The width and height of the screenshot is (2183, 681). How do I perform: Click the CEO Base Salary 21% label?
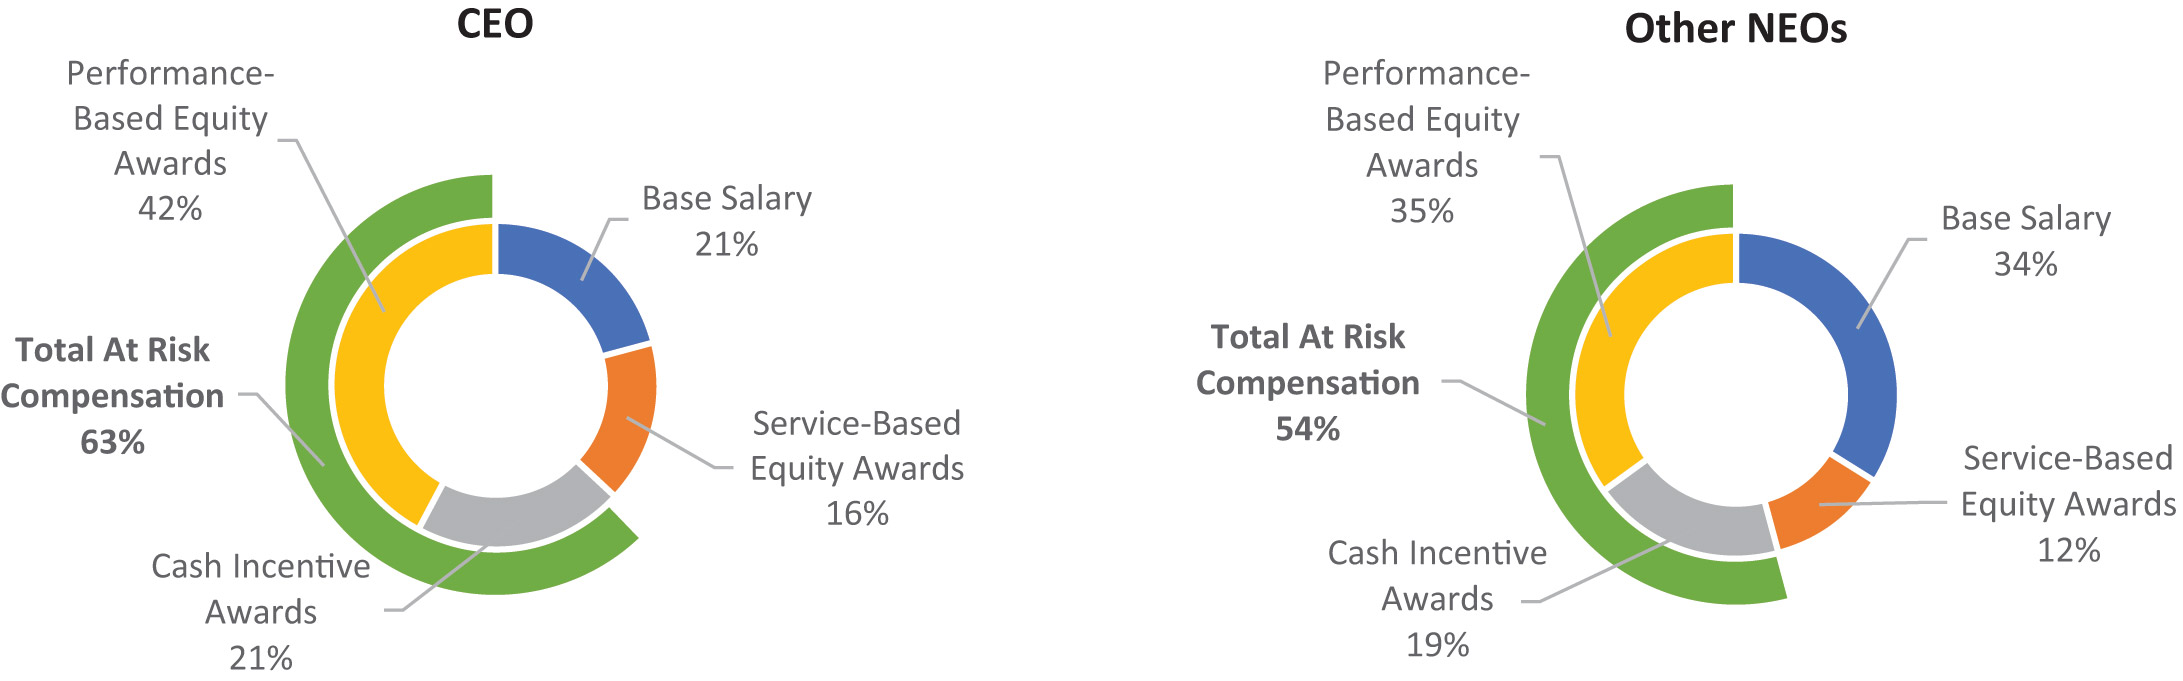click(727, 221)
